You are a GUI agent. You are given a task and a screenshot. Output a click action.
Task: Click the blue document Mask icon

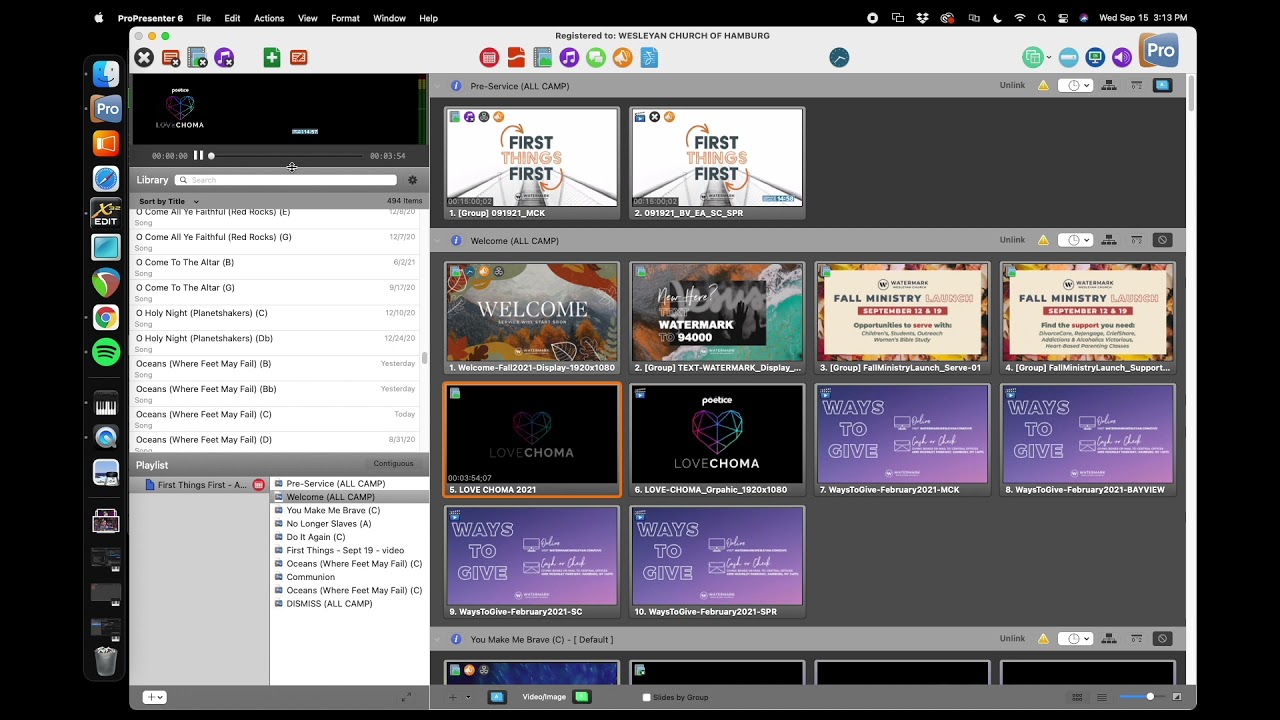(x=649, y=57)
